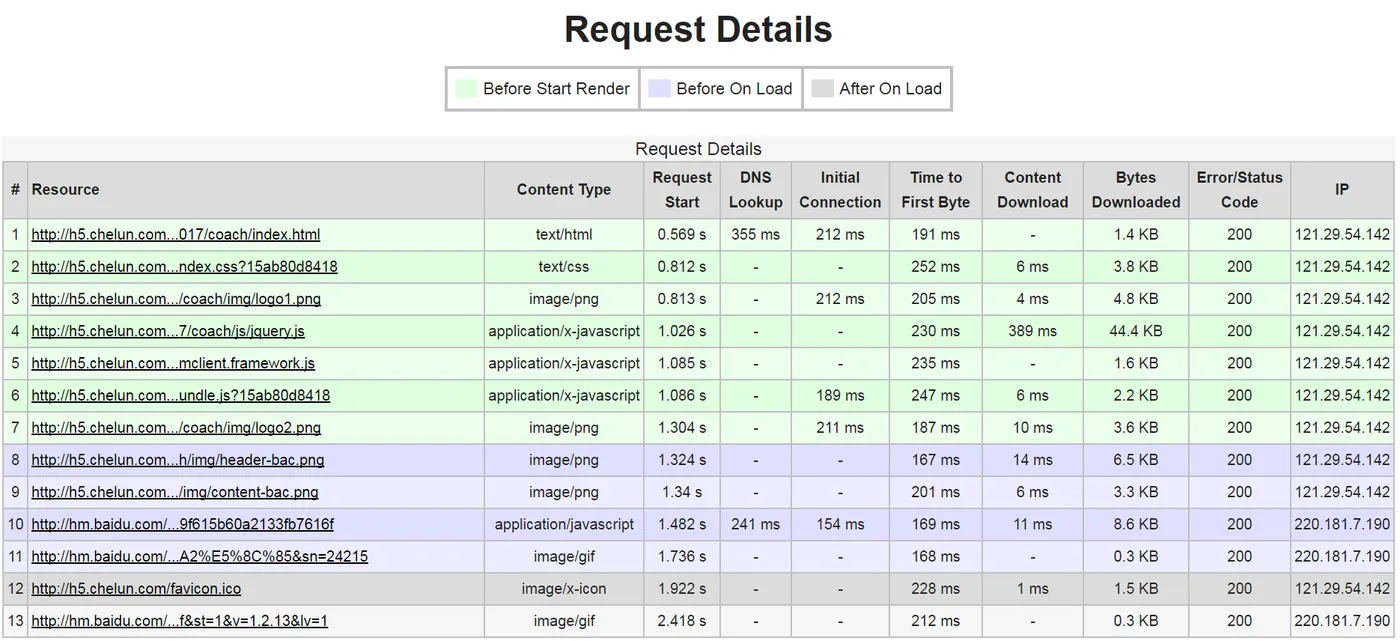Click the Time to First Byte header
The image size is (1400, 641).
pos(935,190)
